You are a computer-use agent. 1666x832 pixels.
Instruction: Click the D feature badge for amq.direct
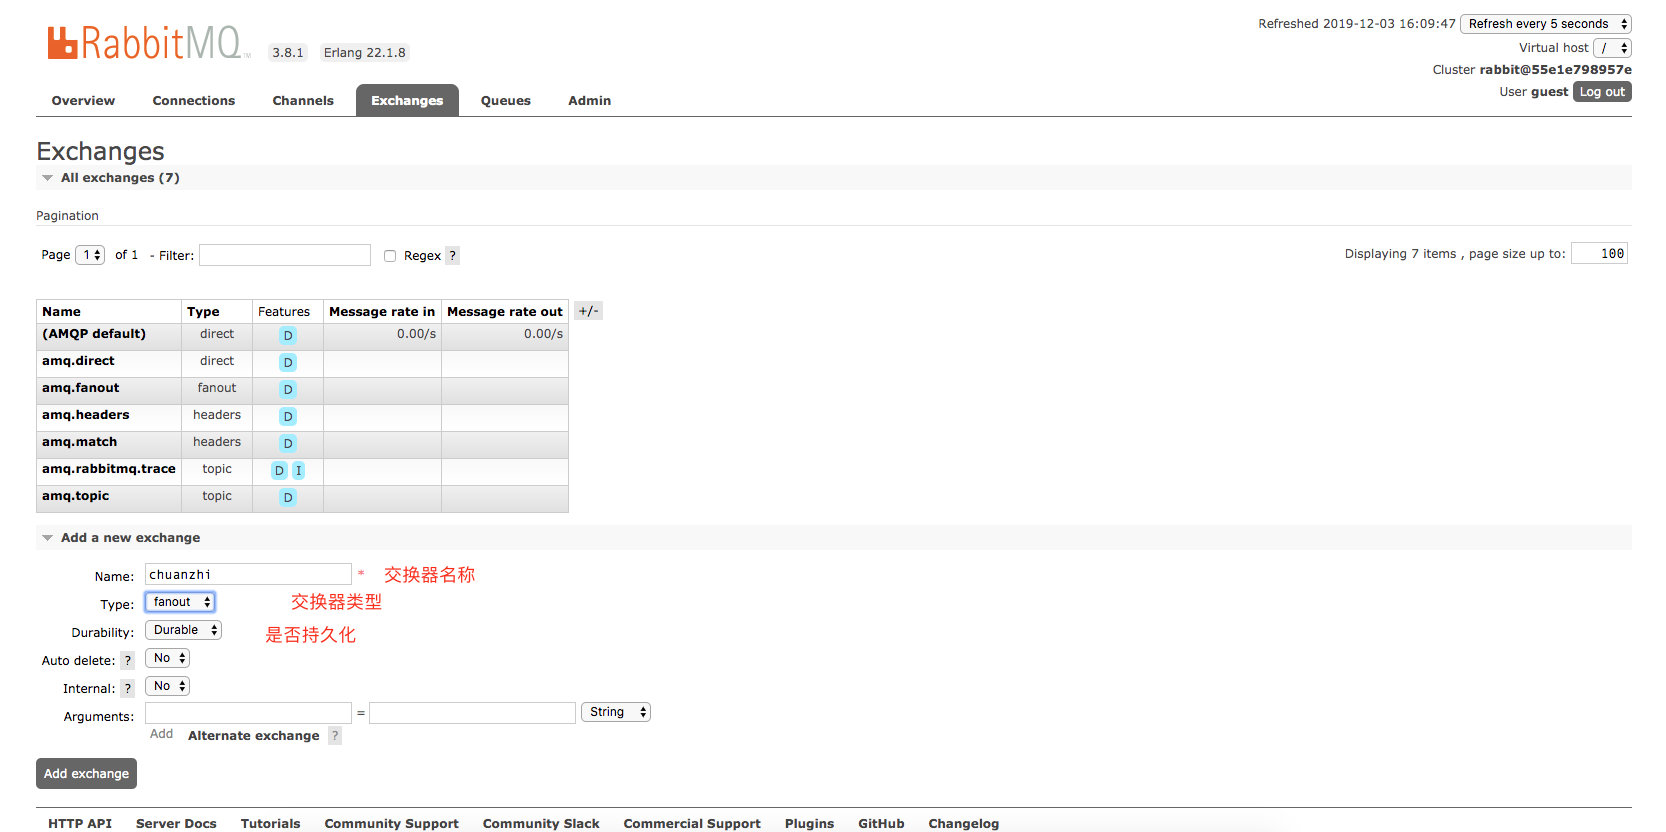tap(288, 362)
